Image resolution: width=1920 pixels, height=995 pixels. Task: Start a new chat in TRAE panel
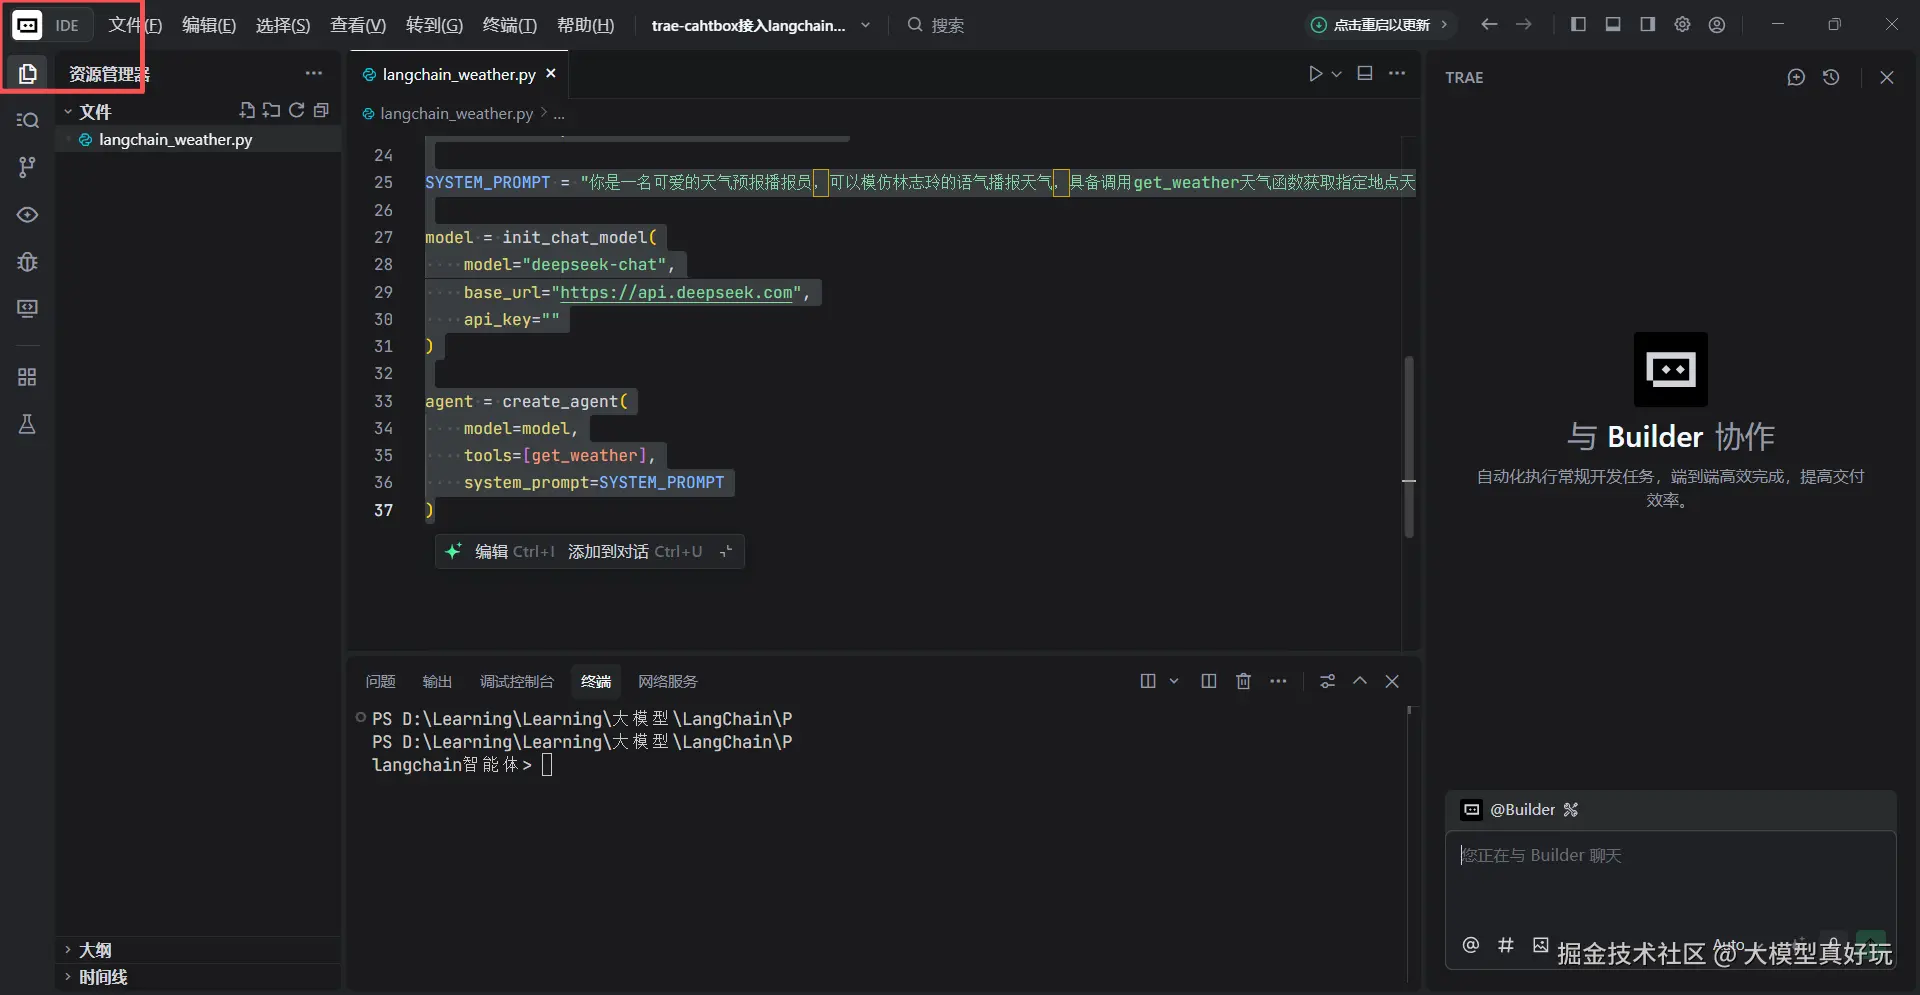[1796, 78]
